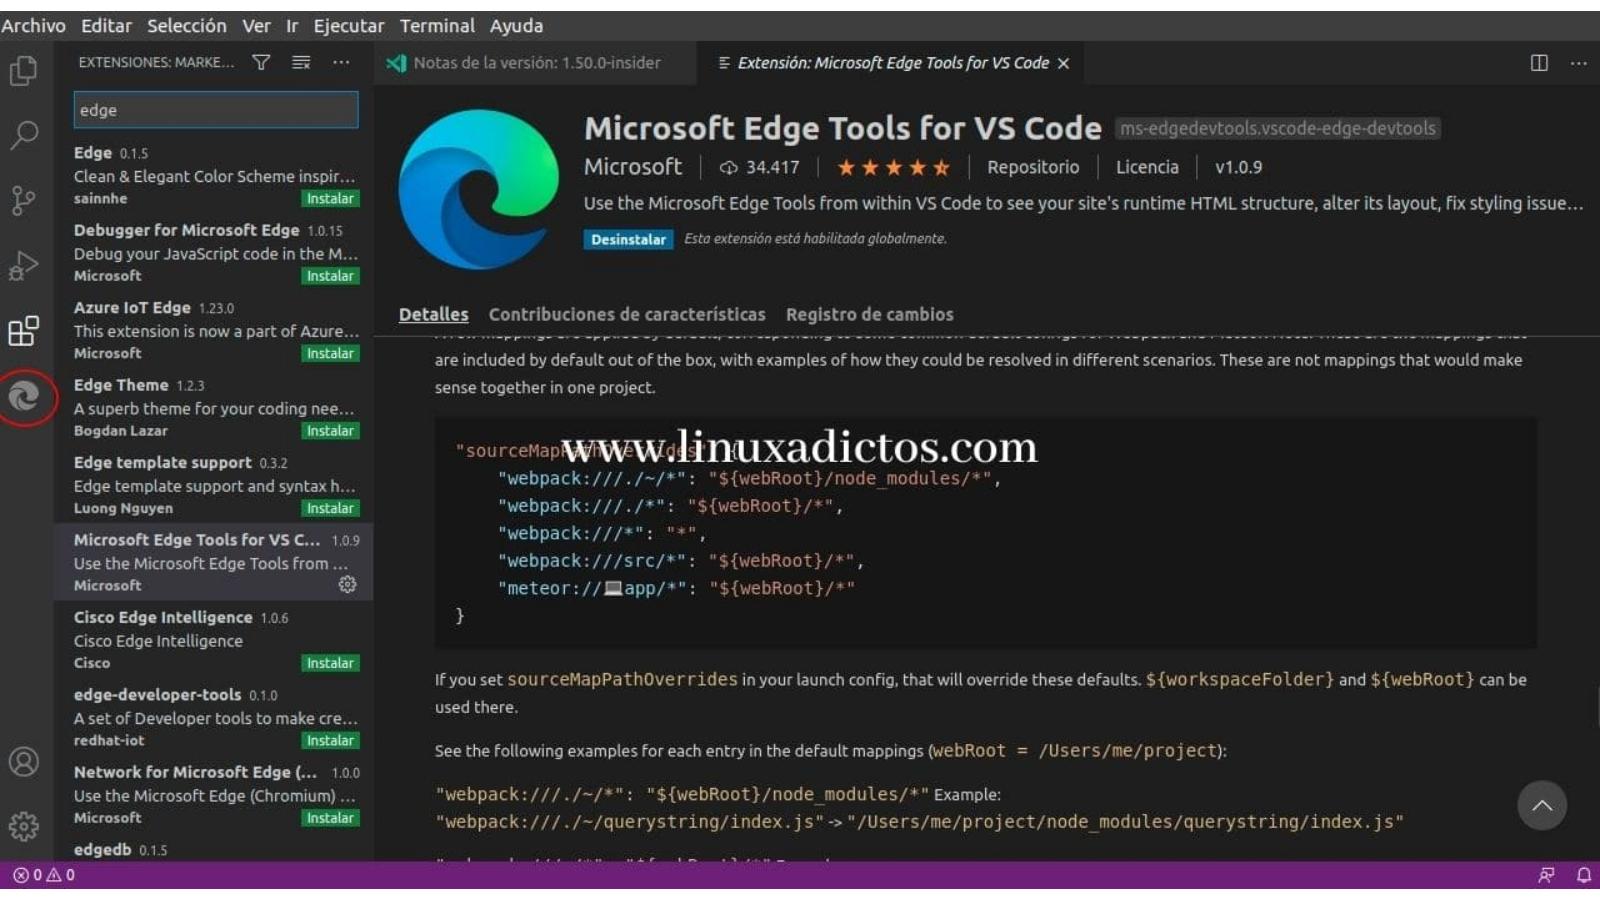
Task: Open the Explorer view in activity bar
Action: 24,71
